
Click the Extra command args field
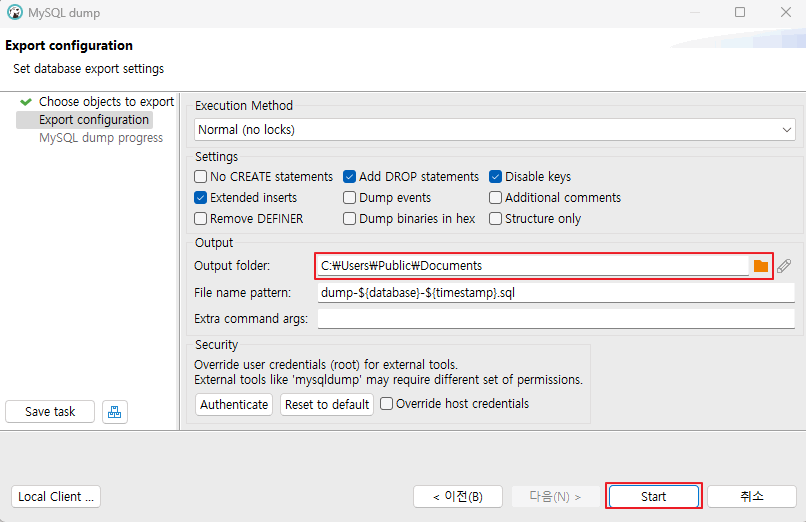[x=556, y=319]
